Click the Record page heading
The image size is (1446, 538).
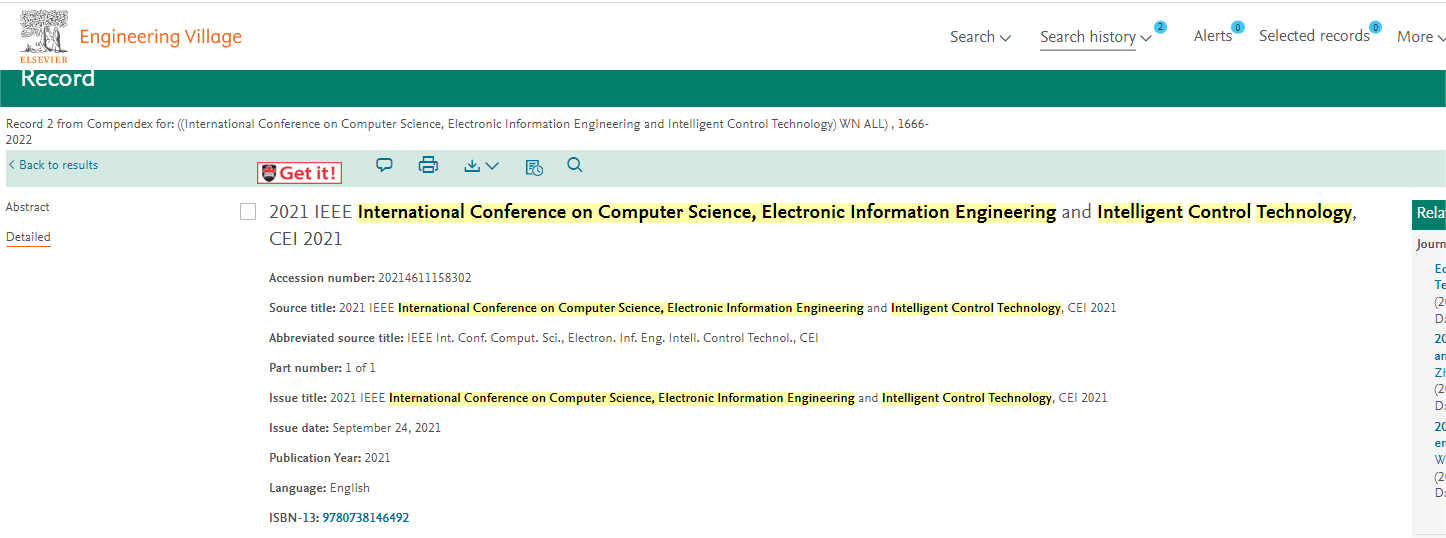pyautogui.click(x=58, y=79)
